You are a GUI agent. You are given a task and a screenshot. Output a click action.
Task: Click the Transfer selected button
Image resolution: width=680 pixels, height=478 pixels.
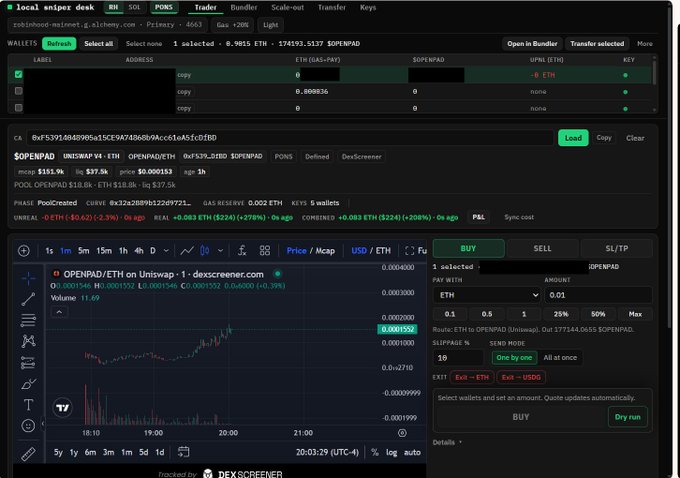597,44
